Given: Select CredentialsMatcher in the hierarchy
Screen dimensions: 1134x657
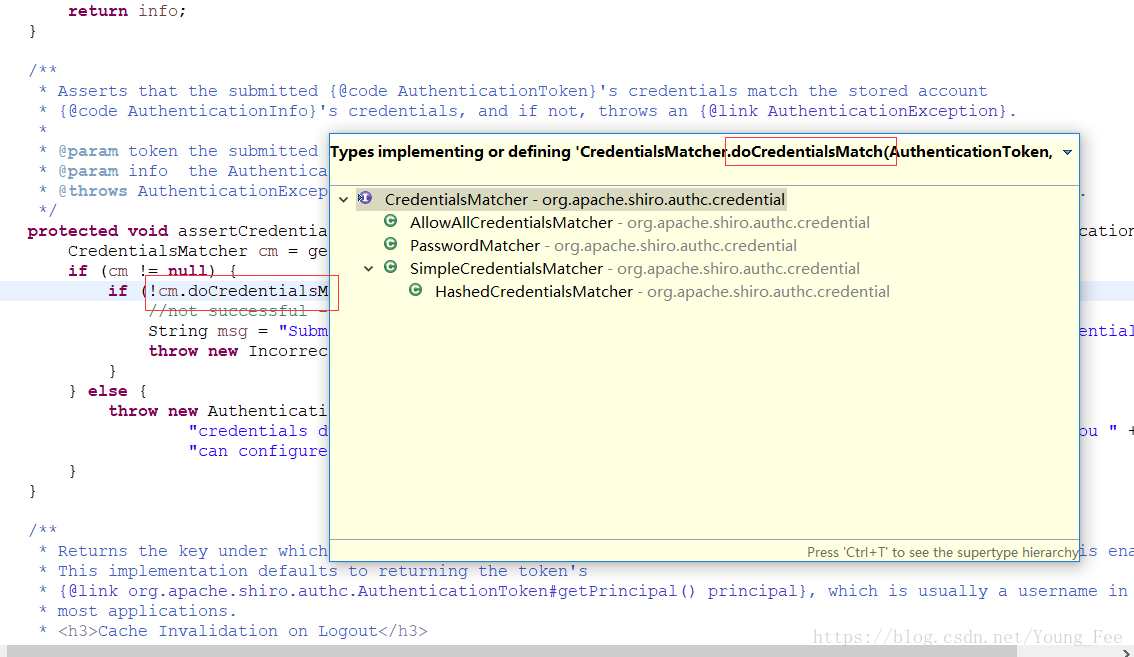Looking at the screenshot, I should (584, 200).
